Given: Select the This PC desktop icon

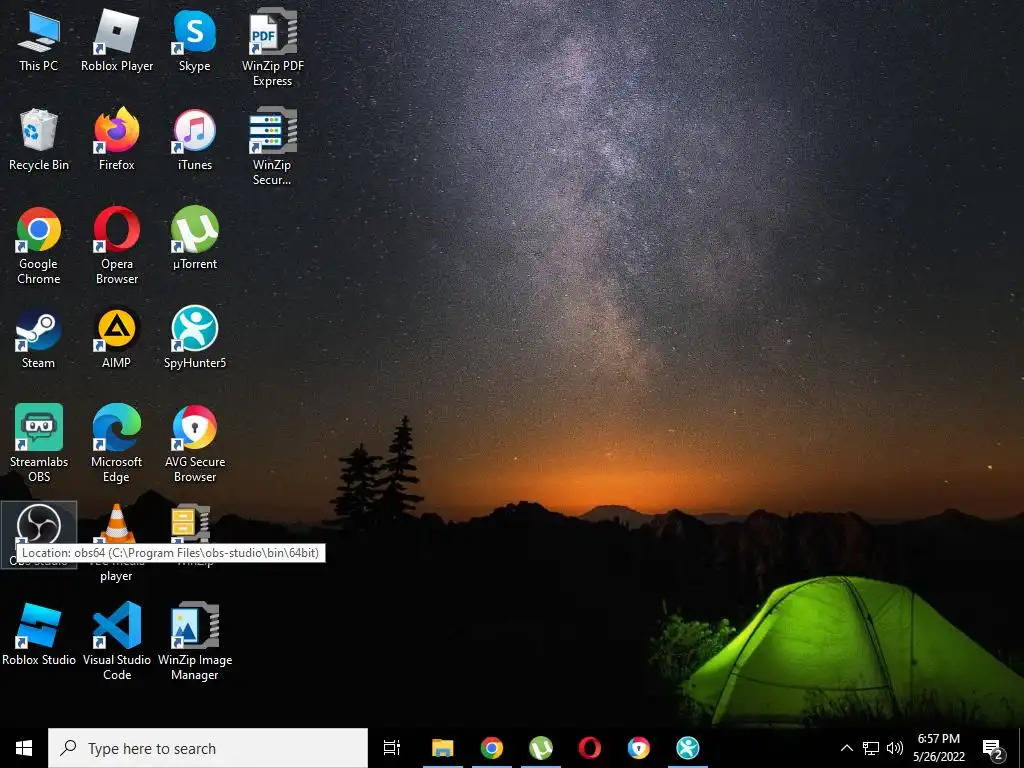Looking at the screenshot, I should [x=39, y=40].
